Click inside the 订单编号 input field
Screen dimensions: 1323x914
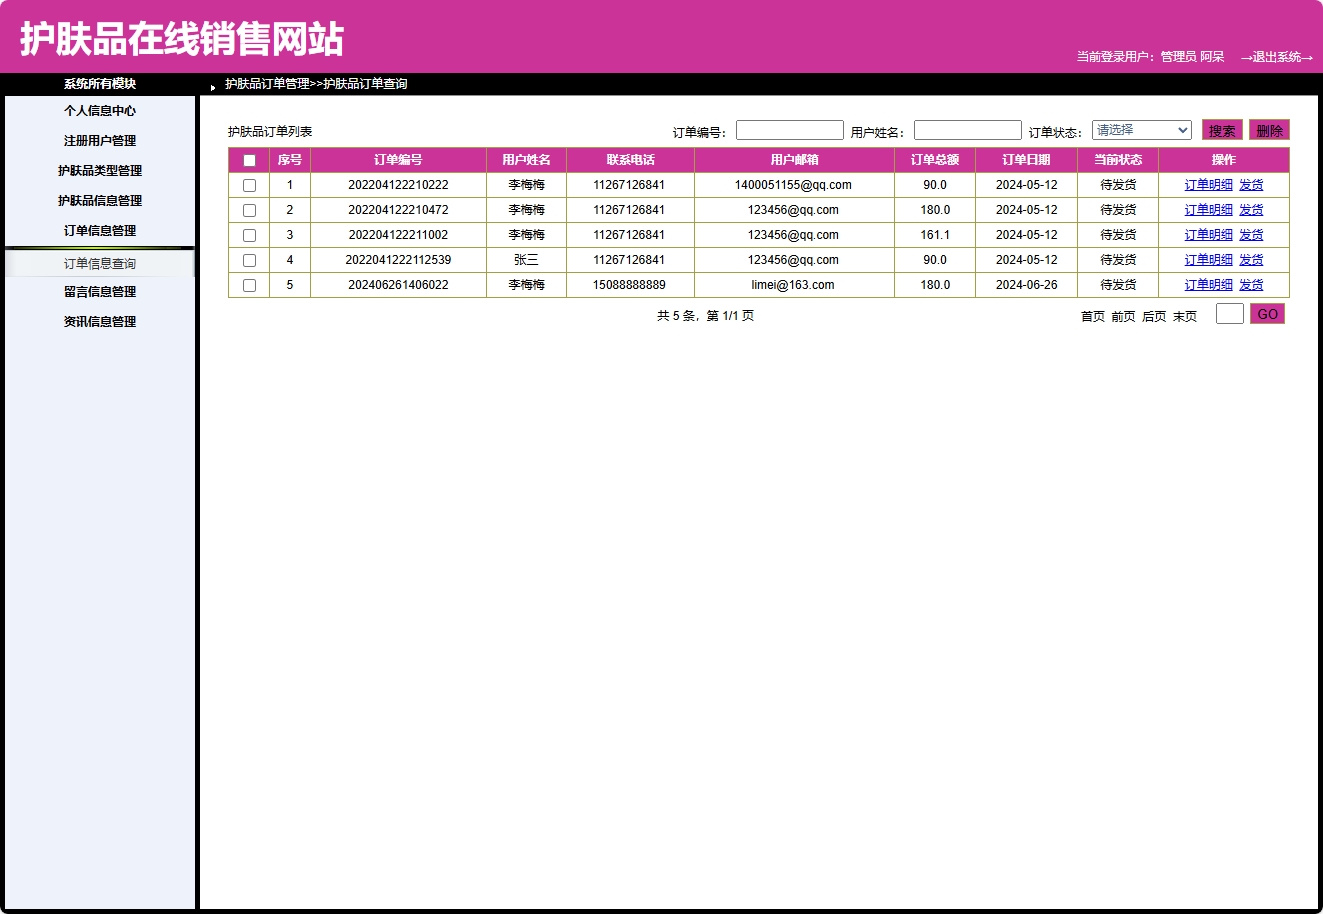point(789,129)
